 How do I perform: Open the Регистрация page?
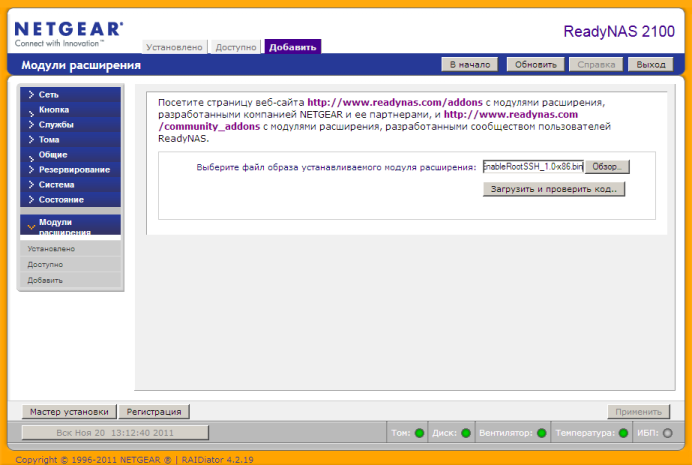click(154, 412)
